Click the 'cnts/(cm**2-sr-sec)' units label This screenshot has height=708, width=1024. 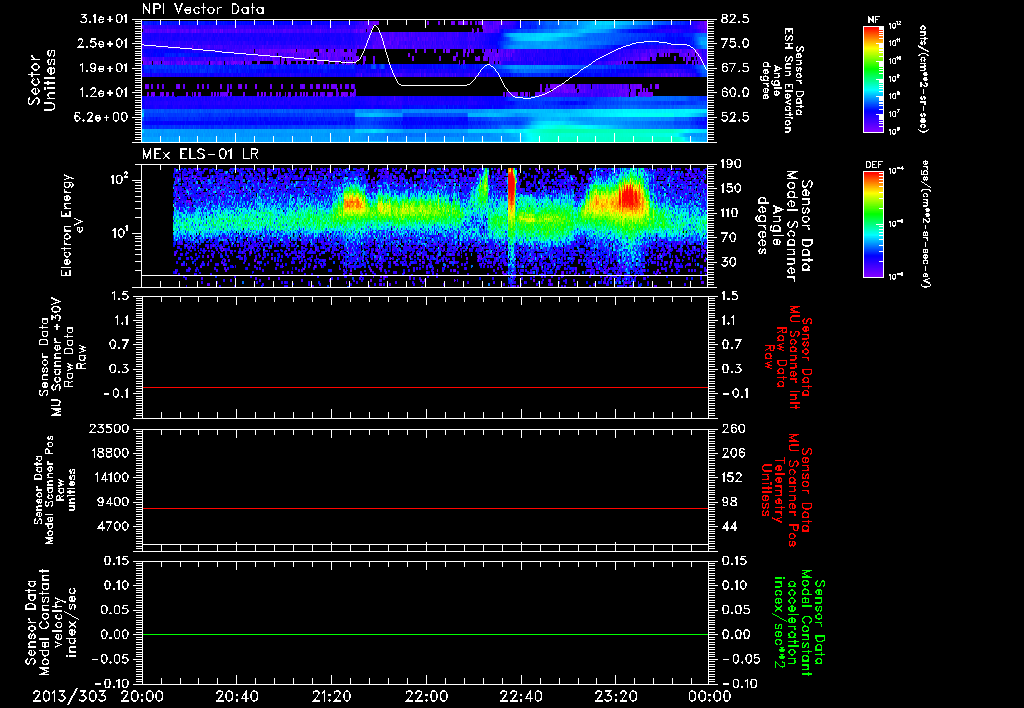click(923, 79)
